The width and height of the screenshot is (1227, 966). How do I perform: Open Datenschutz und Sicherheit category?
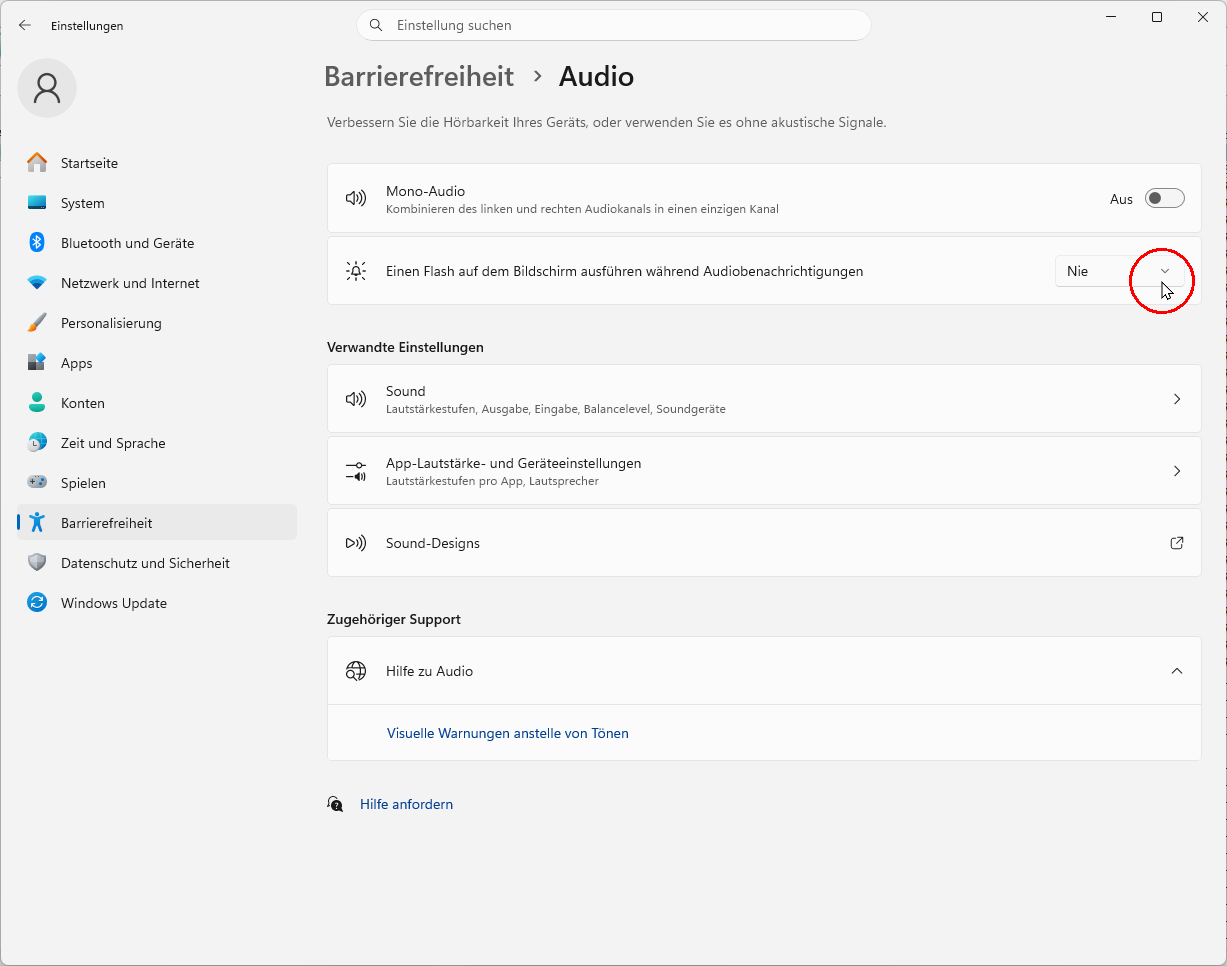click(157, 563)
